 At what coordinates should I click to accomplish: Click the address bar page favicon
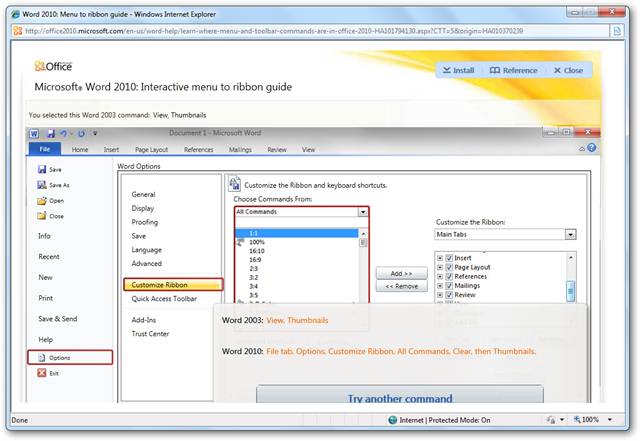18,31
